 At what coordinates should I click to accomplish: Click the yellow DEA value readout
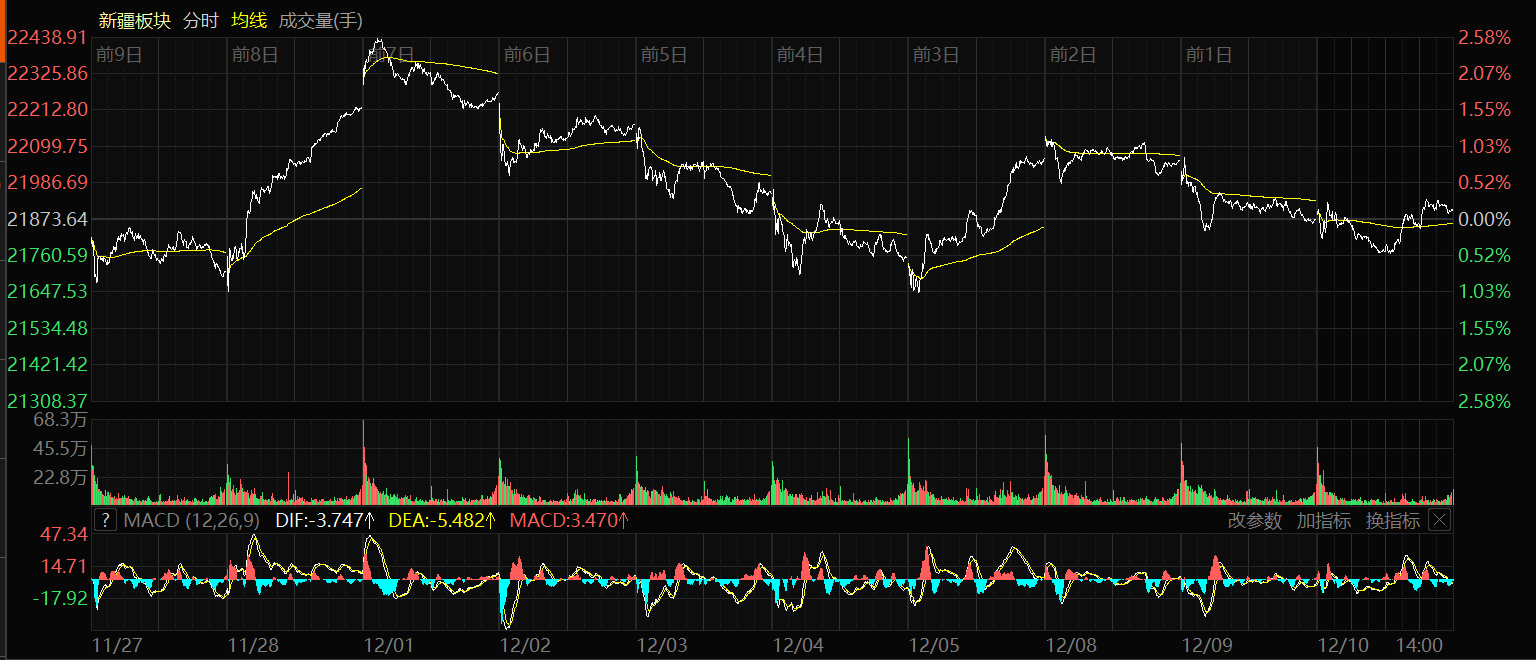pos(441,520)
